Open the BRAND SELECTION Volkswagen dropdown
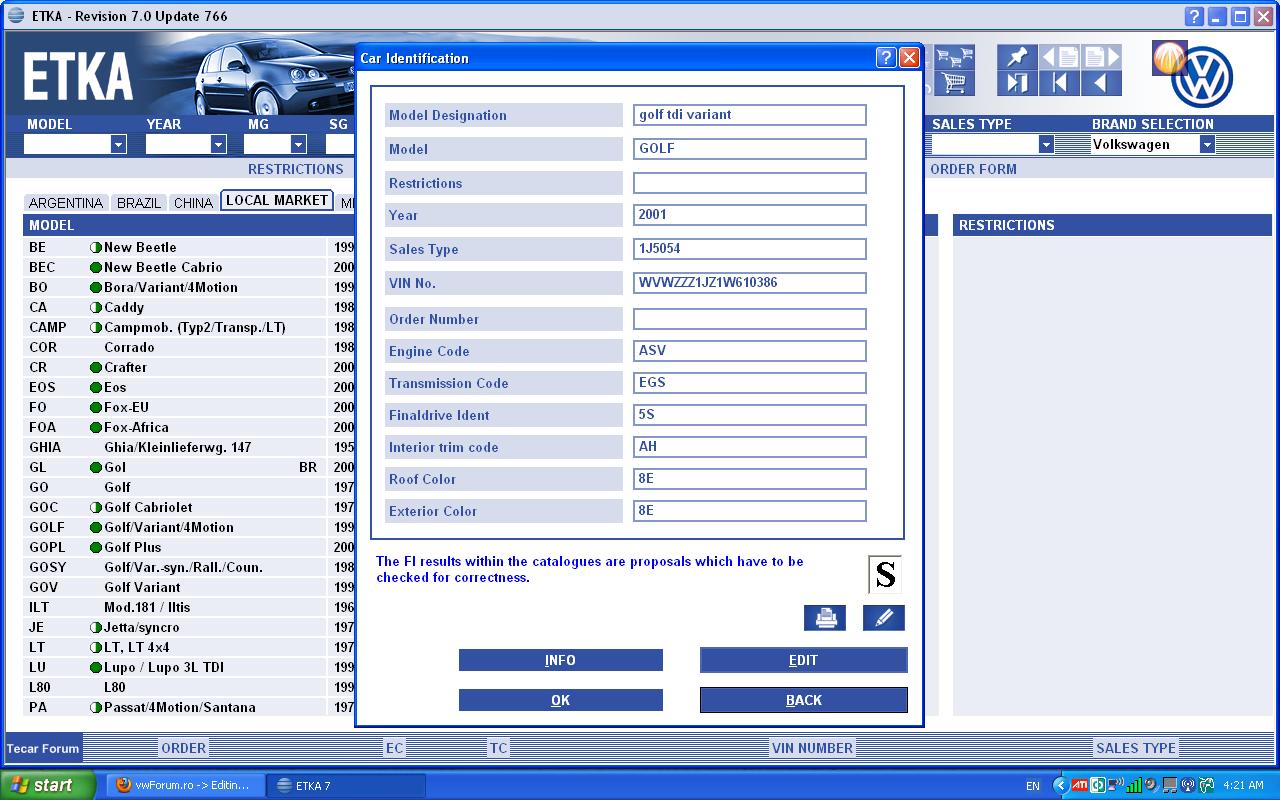 [1207, 145]
